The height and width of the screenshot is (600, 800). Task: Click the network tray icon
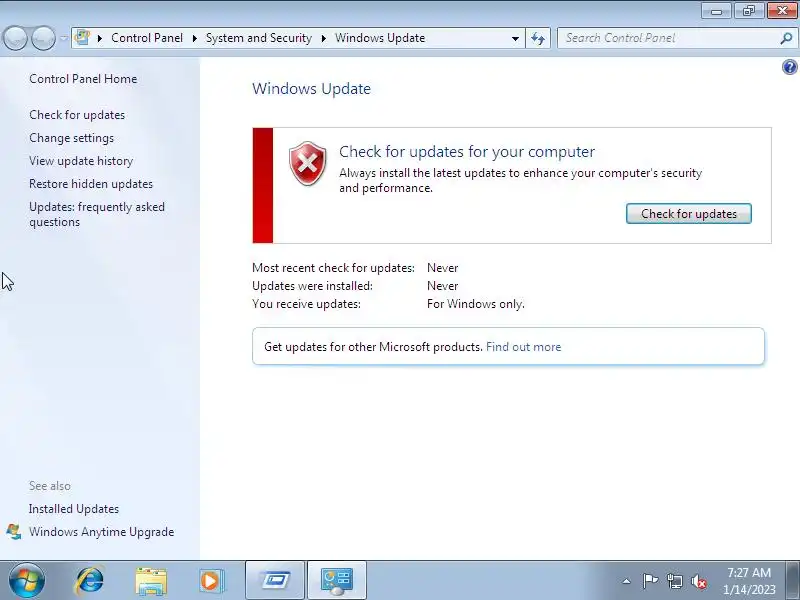[675, 581]
